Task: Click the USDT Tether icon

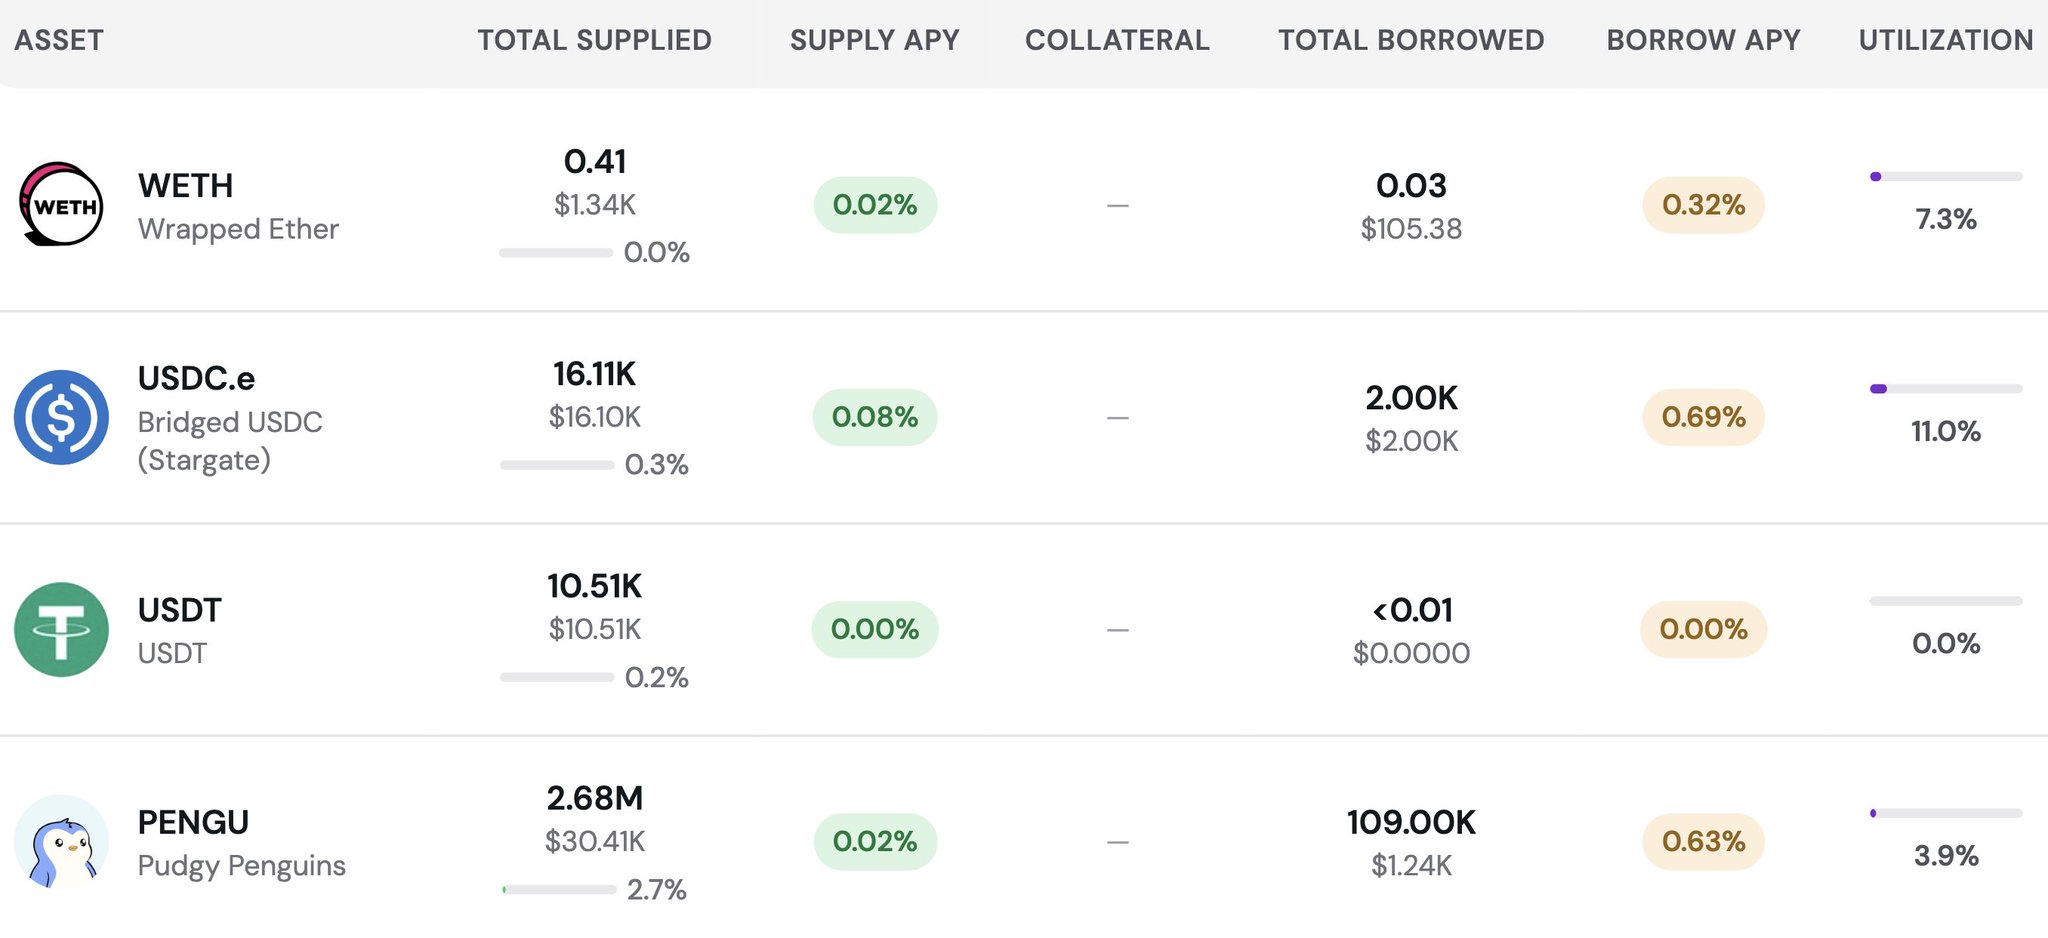Action: point(61,629)
